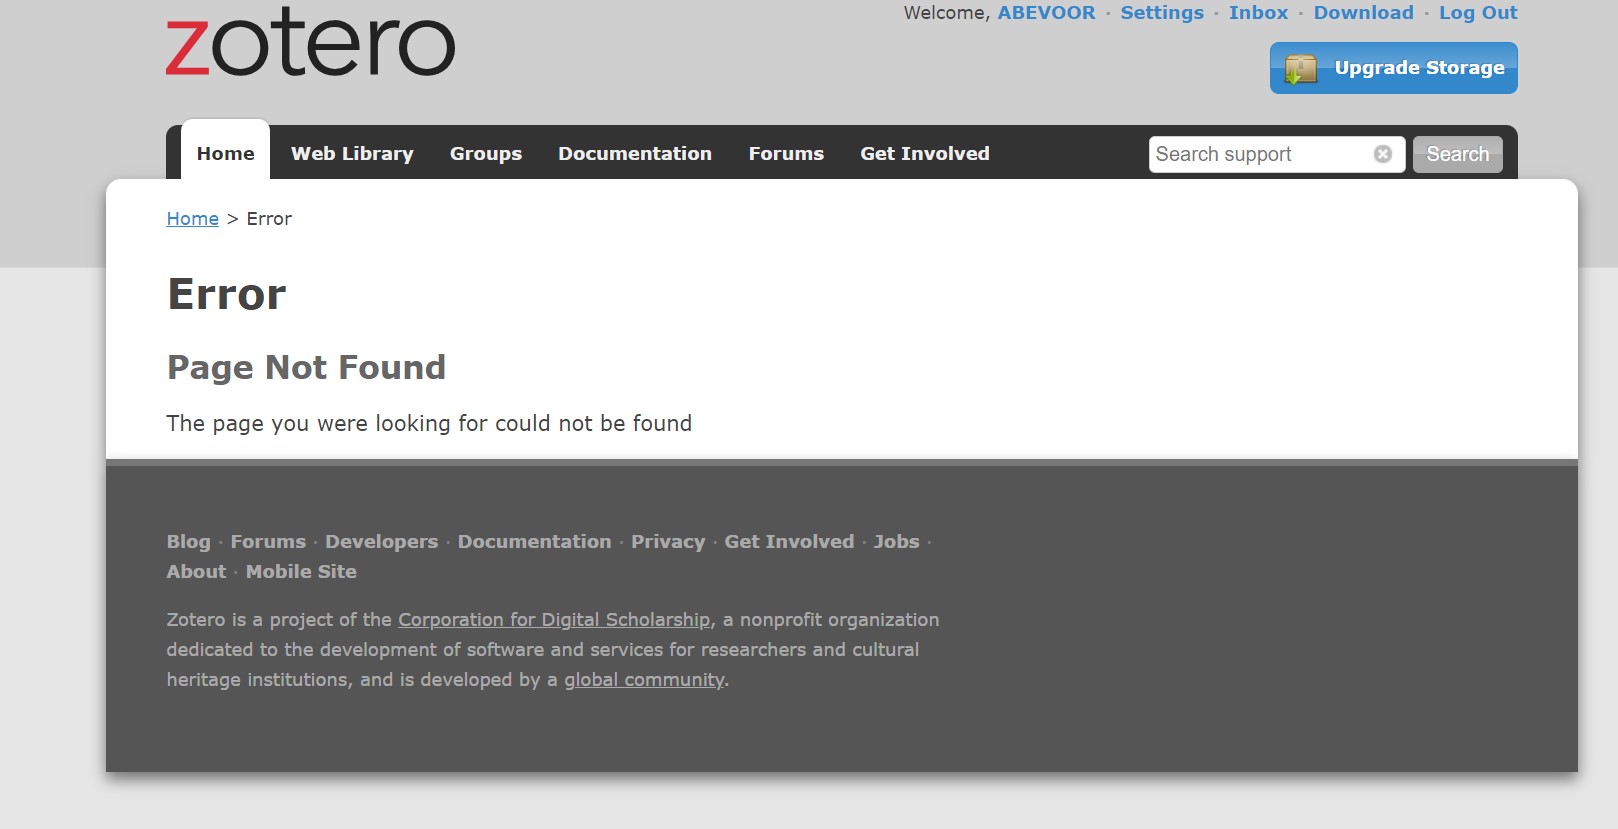Open the Jobs footer link

[896, 541]
